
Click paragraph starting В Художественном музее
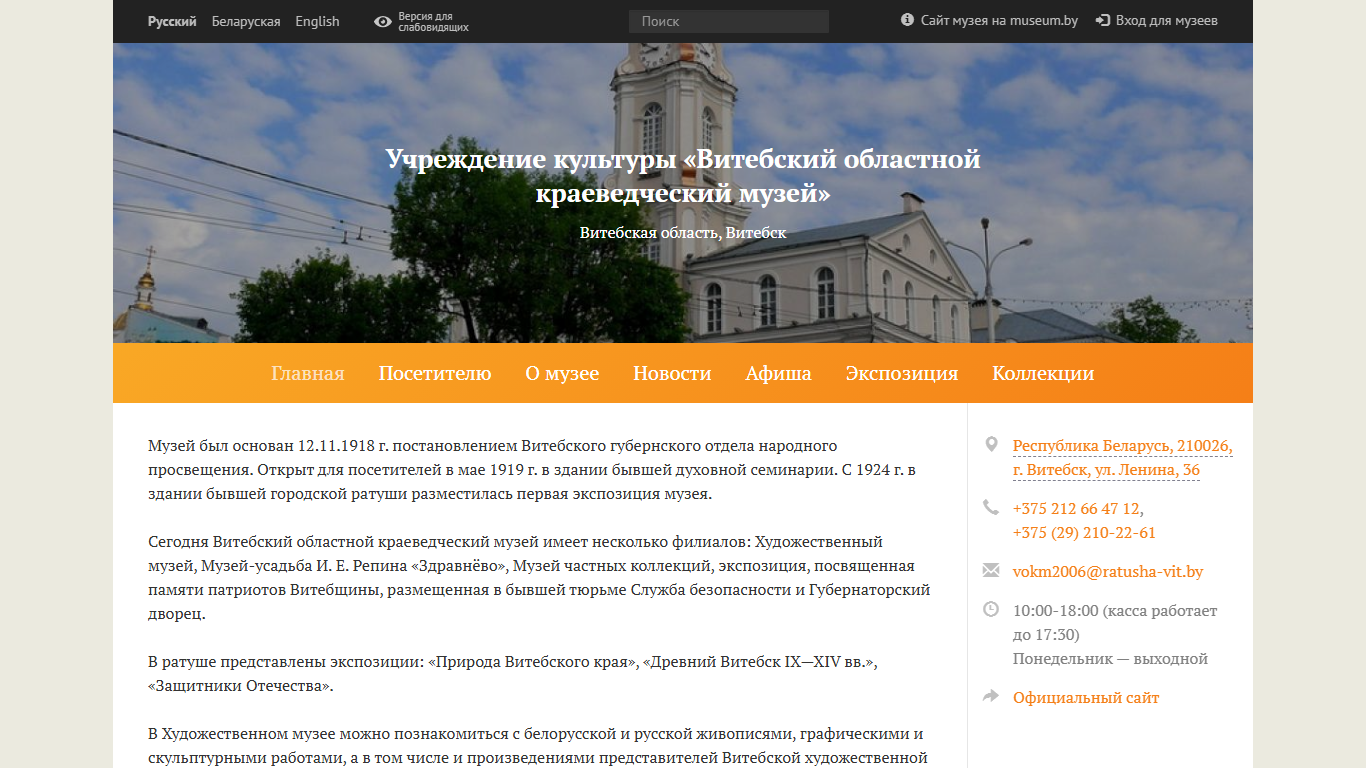pos(538,746)
